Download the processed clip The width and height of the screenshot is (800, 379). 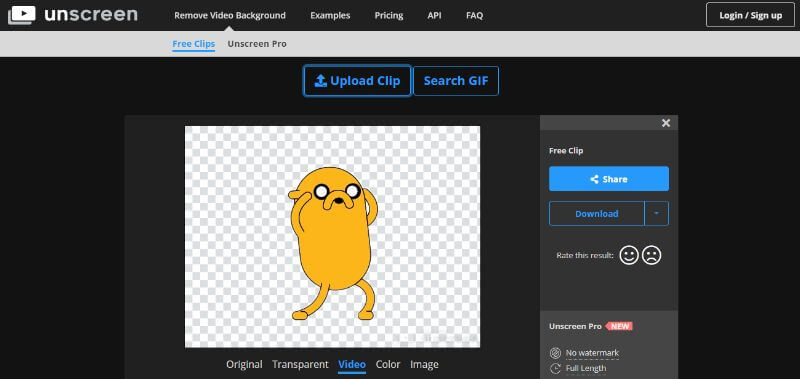pos(596,214)
